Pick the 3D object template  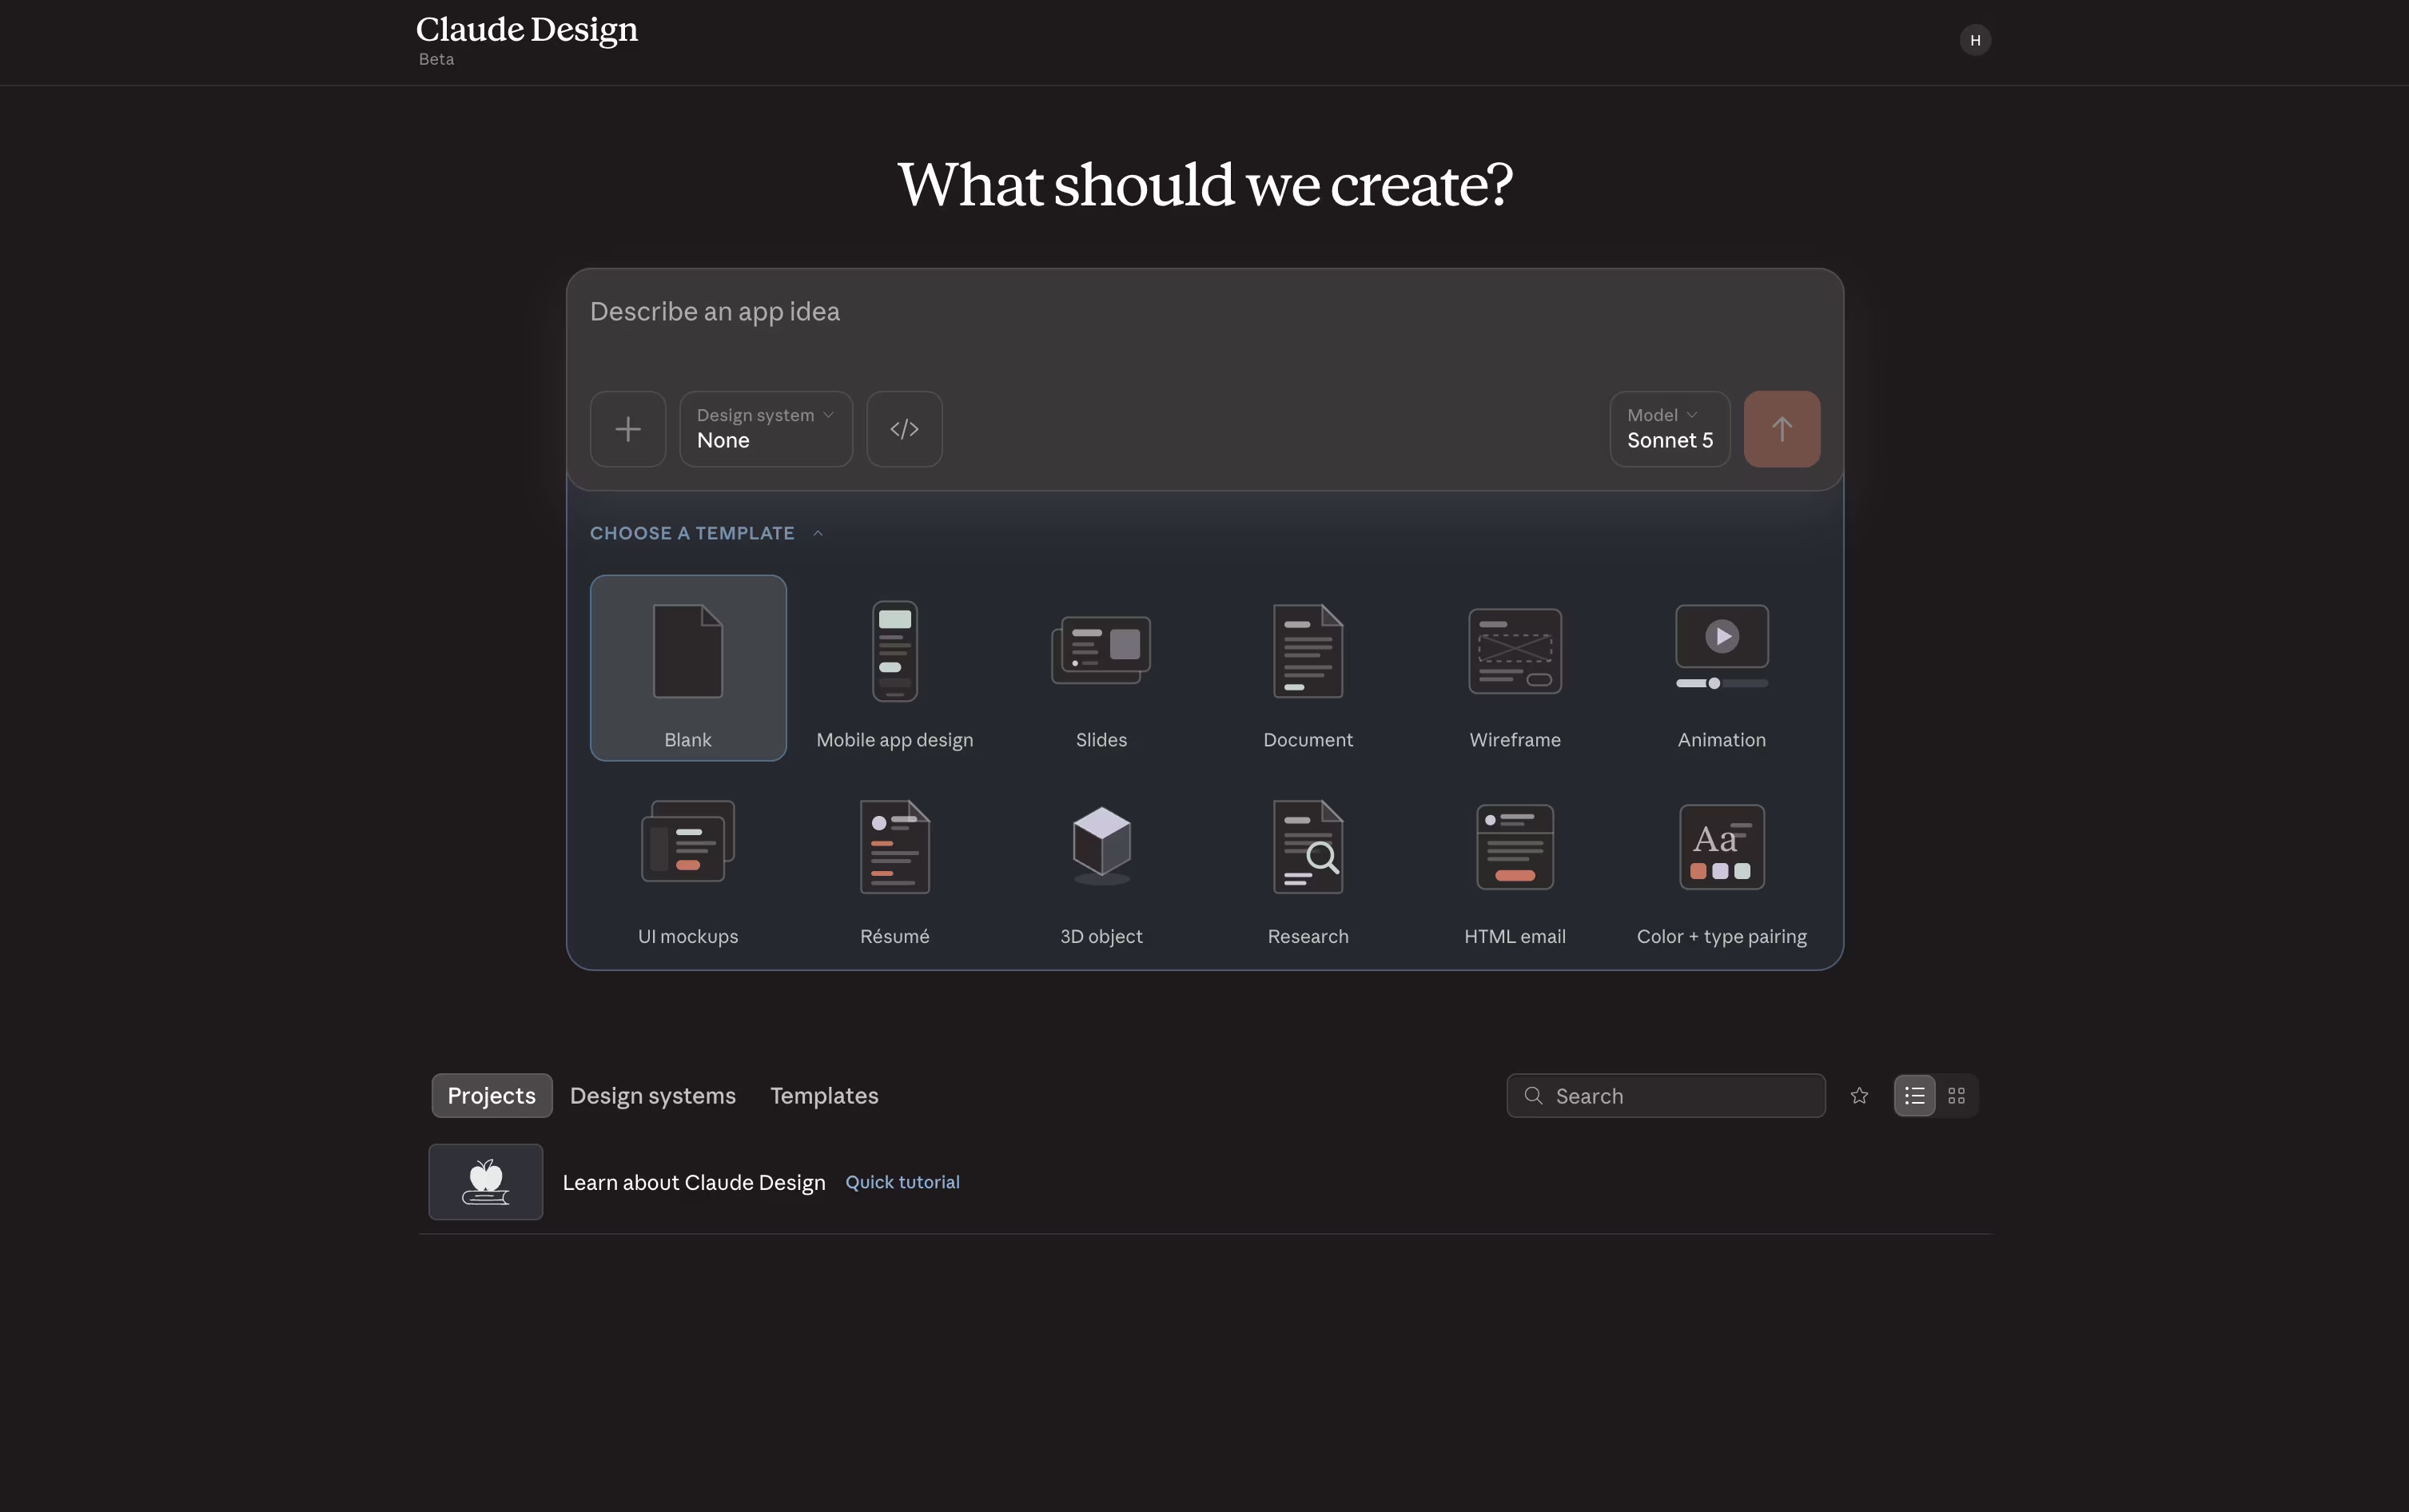click(x=1101, y=865)
